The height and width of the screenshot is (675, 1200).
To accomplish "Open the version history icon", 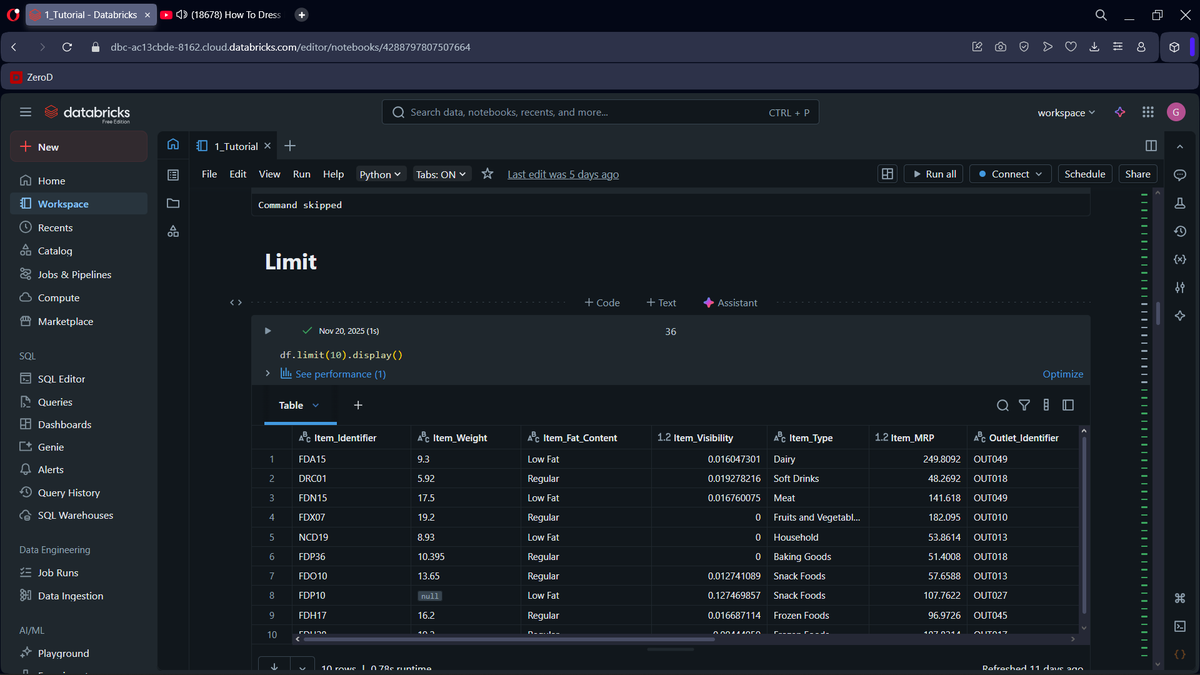I will coord(1180,231).
